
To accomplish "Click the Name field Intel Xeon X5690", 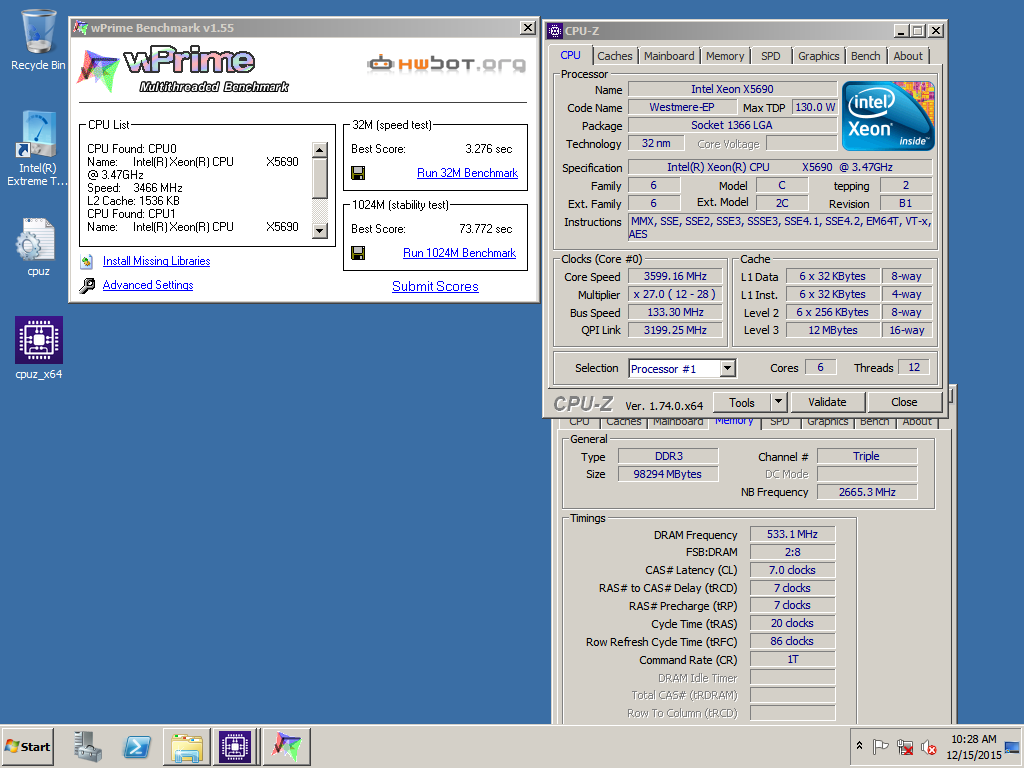I will pos(732,89).
